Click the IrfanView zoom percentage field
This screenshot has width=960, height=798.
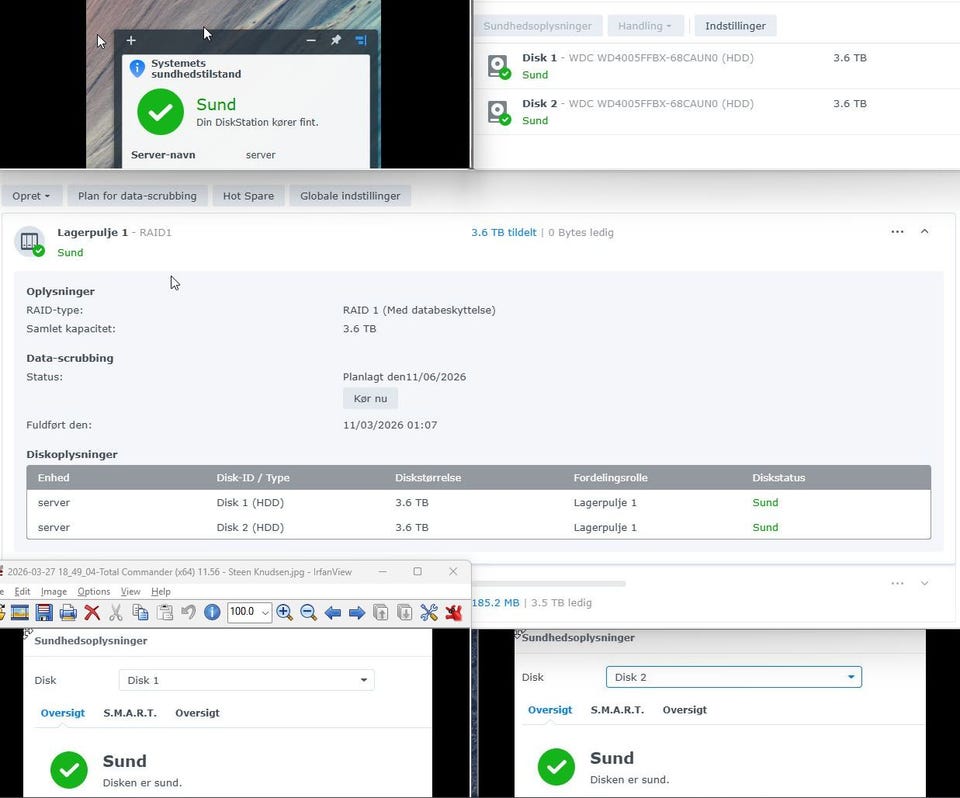pyautogui.click(x=249, y=612)
